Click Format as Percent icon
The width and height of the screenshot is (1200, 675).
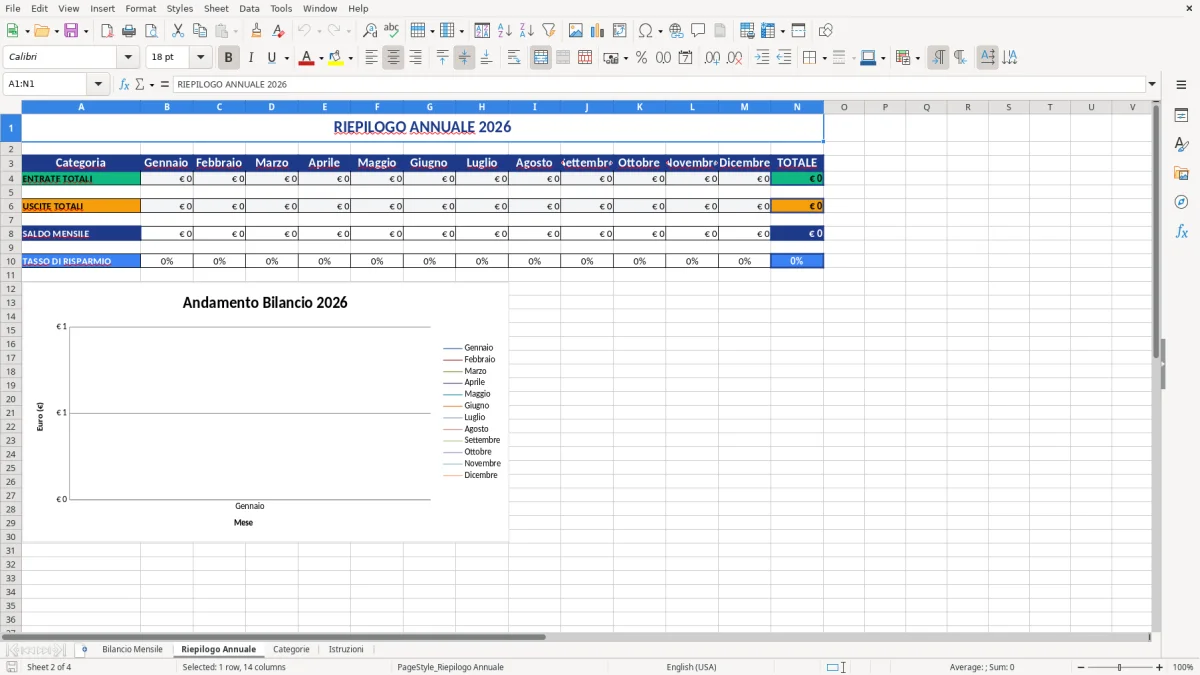642,58
